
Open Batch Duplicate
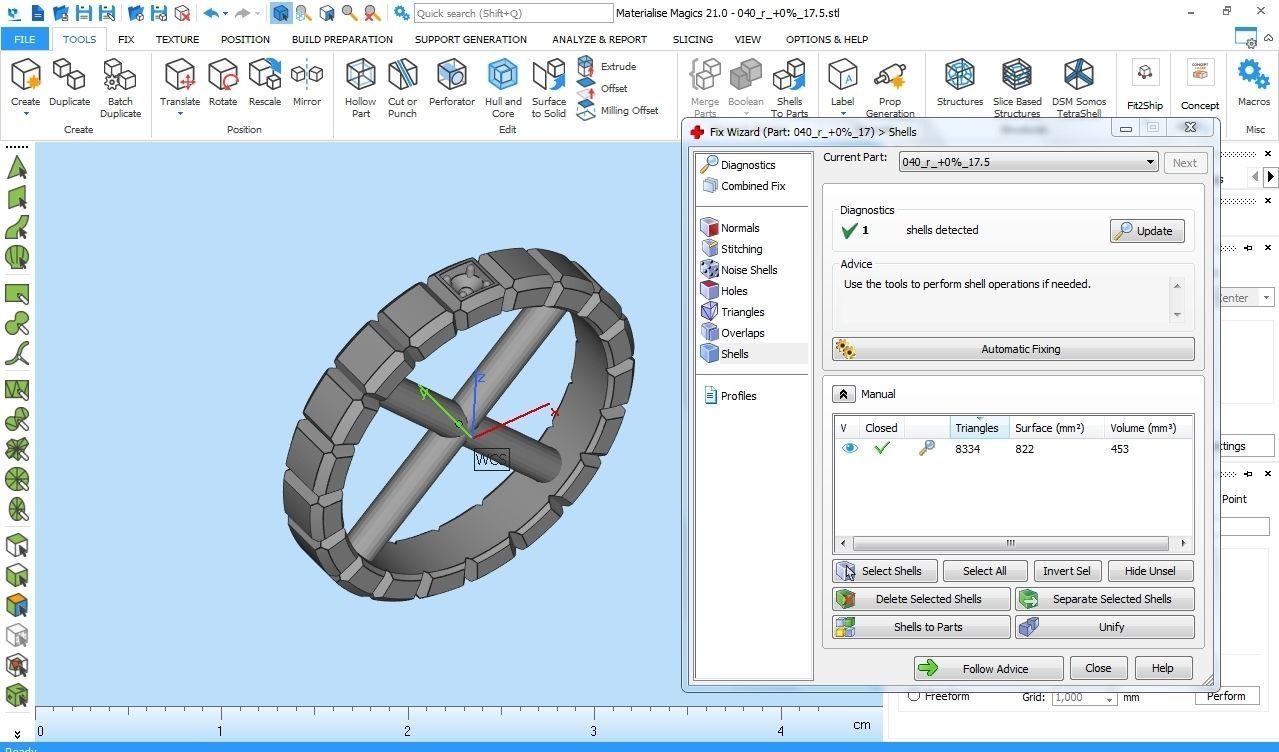tap(120, 88)
